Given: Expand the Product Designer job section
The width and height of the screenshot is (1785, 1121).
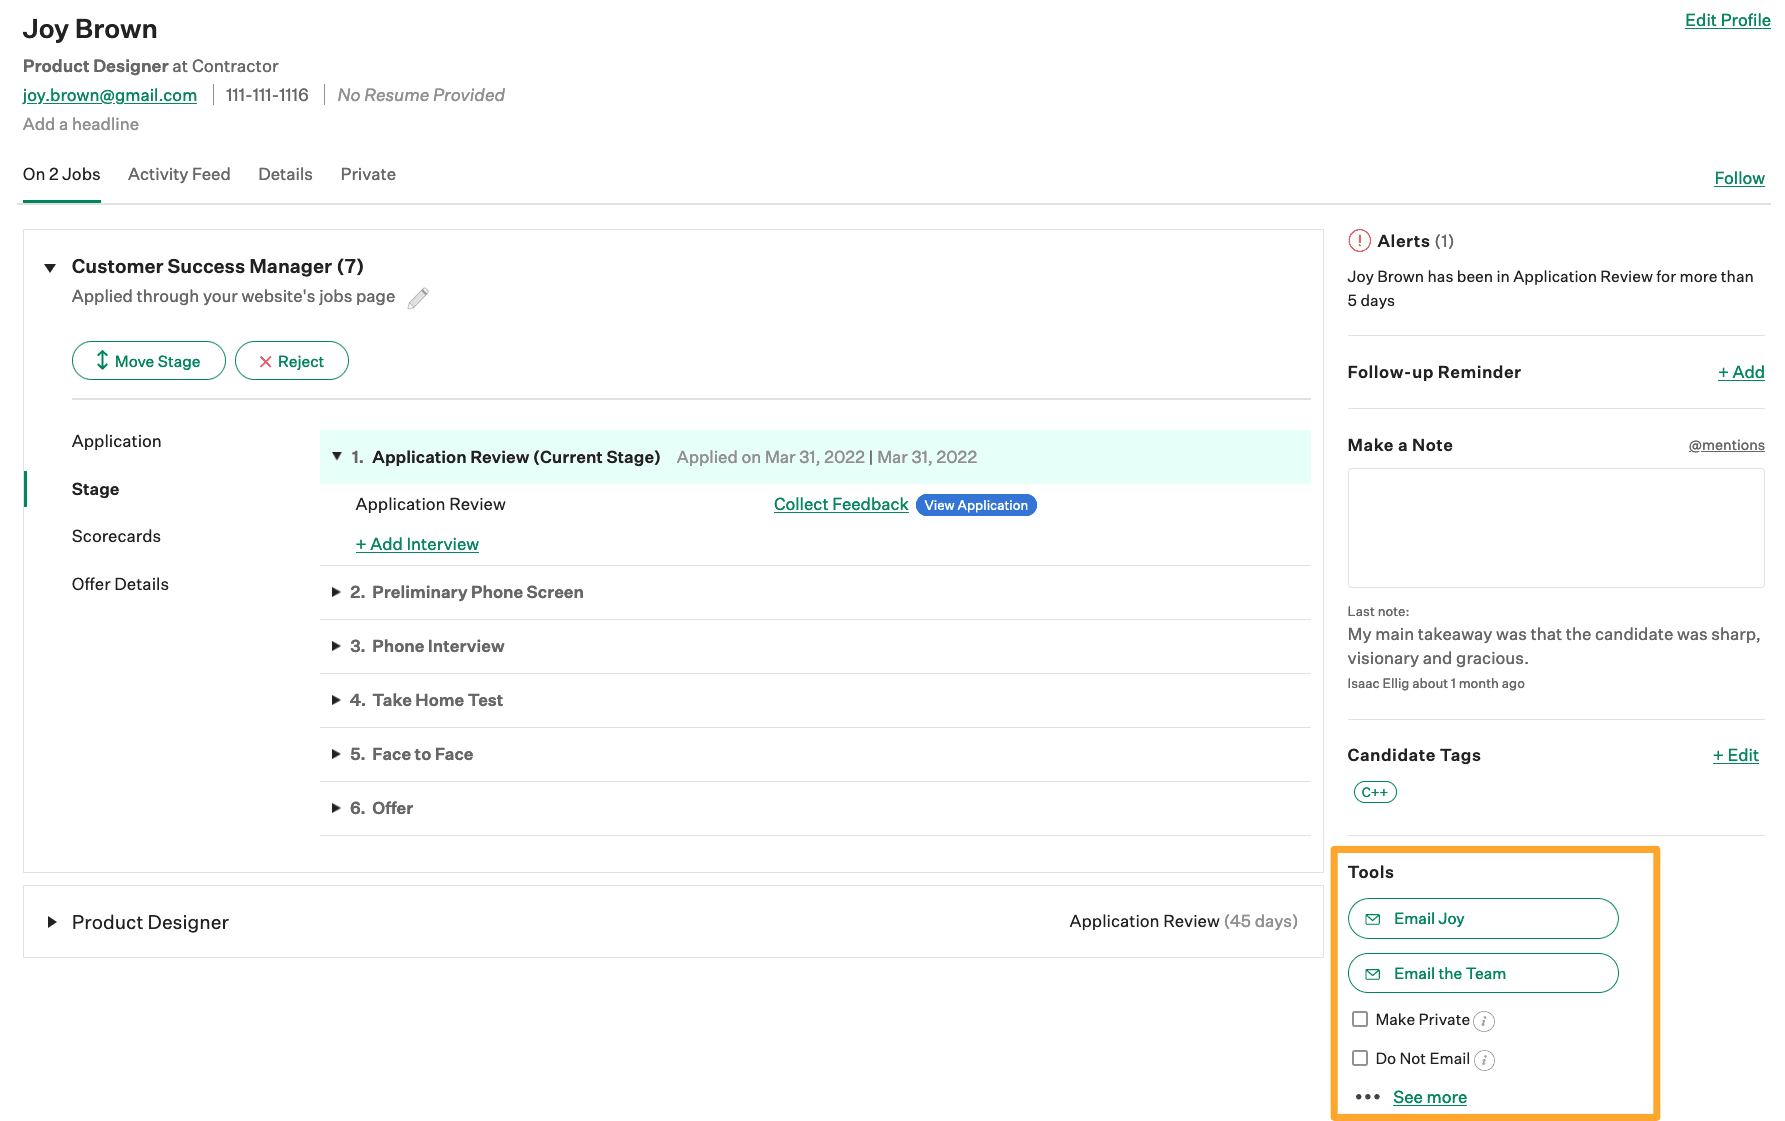Looking at the screenshot, I should [52, 921].
